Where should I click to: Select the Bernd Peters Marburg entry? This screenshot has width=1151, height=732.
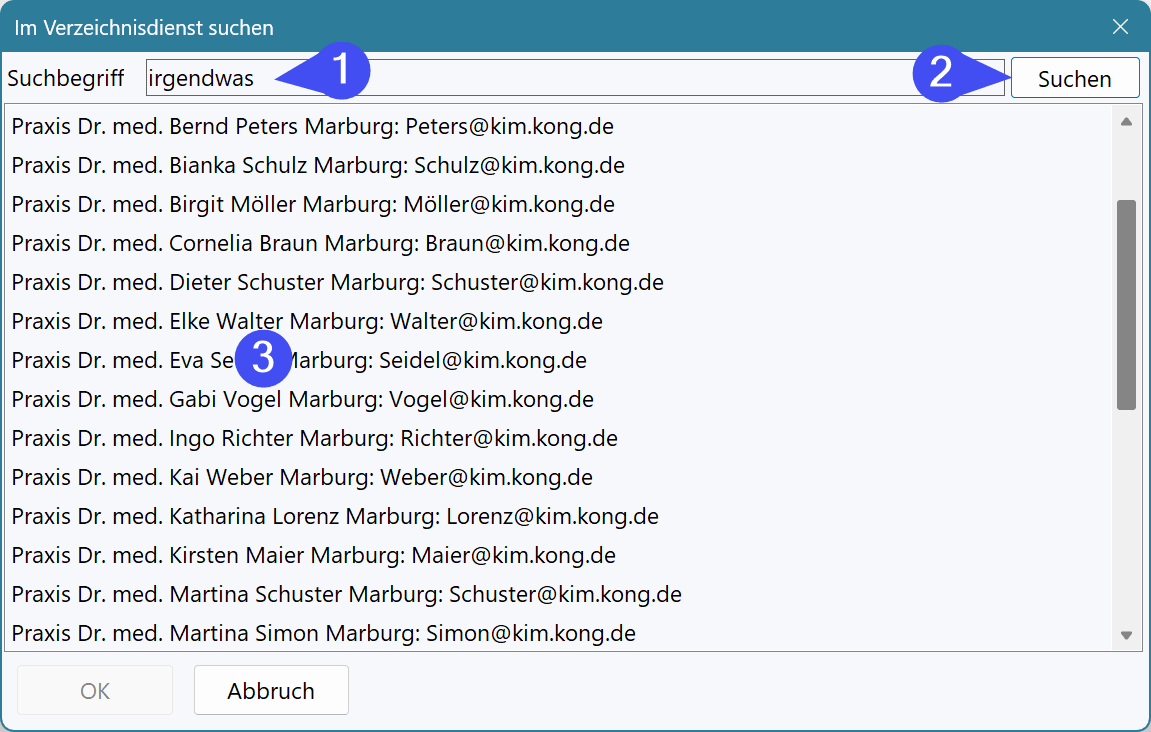312,127
